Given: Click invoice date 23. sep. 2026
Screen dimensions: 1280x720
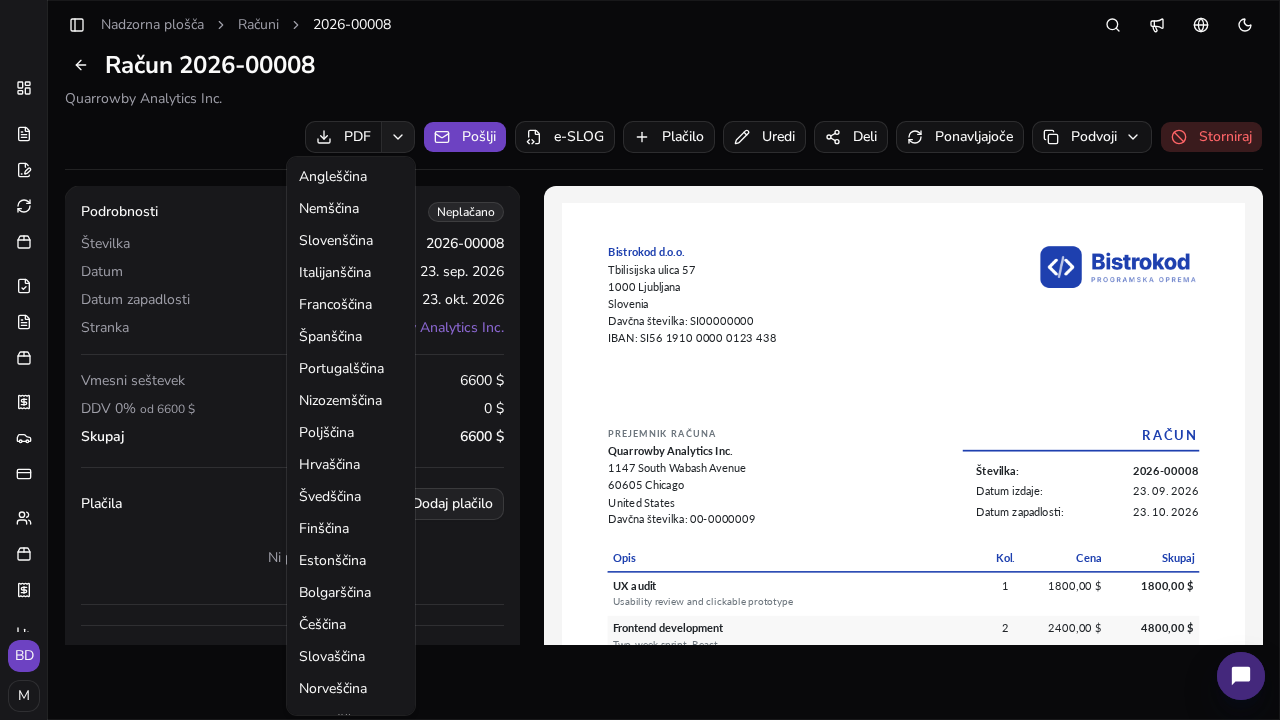Looking at the screenshot, I should pyautogui.click(x=462, y=272).
